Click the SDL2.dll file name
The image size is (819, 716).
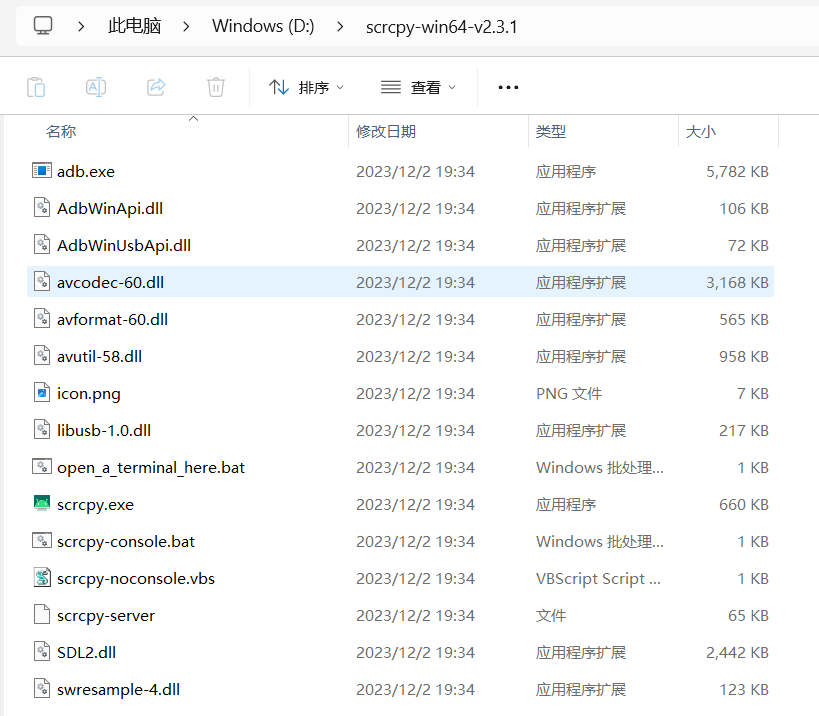coord(86,653)
